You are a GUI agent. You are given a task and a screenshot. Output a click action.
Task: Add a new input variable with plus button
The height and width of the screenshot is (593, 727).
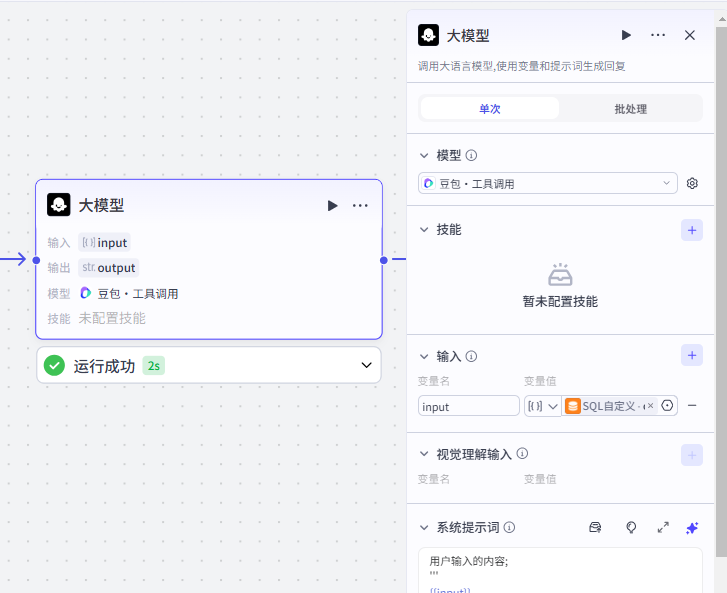point(692,355)
